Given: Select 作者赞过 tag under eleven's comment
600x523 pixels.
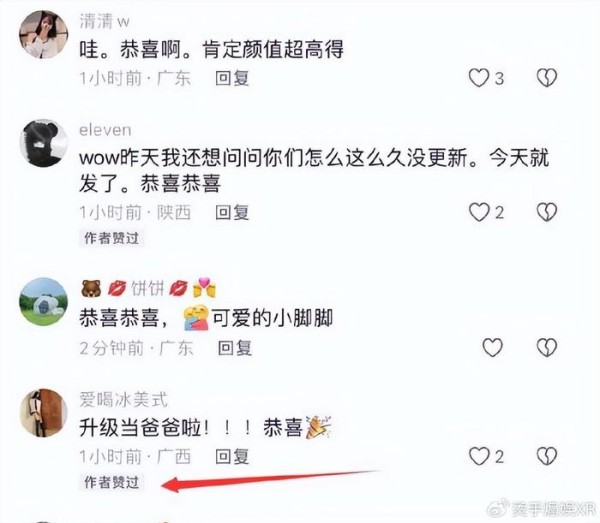Looking at the screenshot, I should 111,238.
